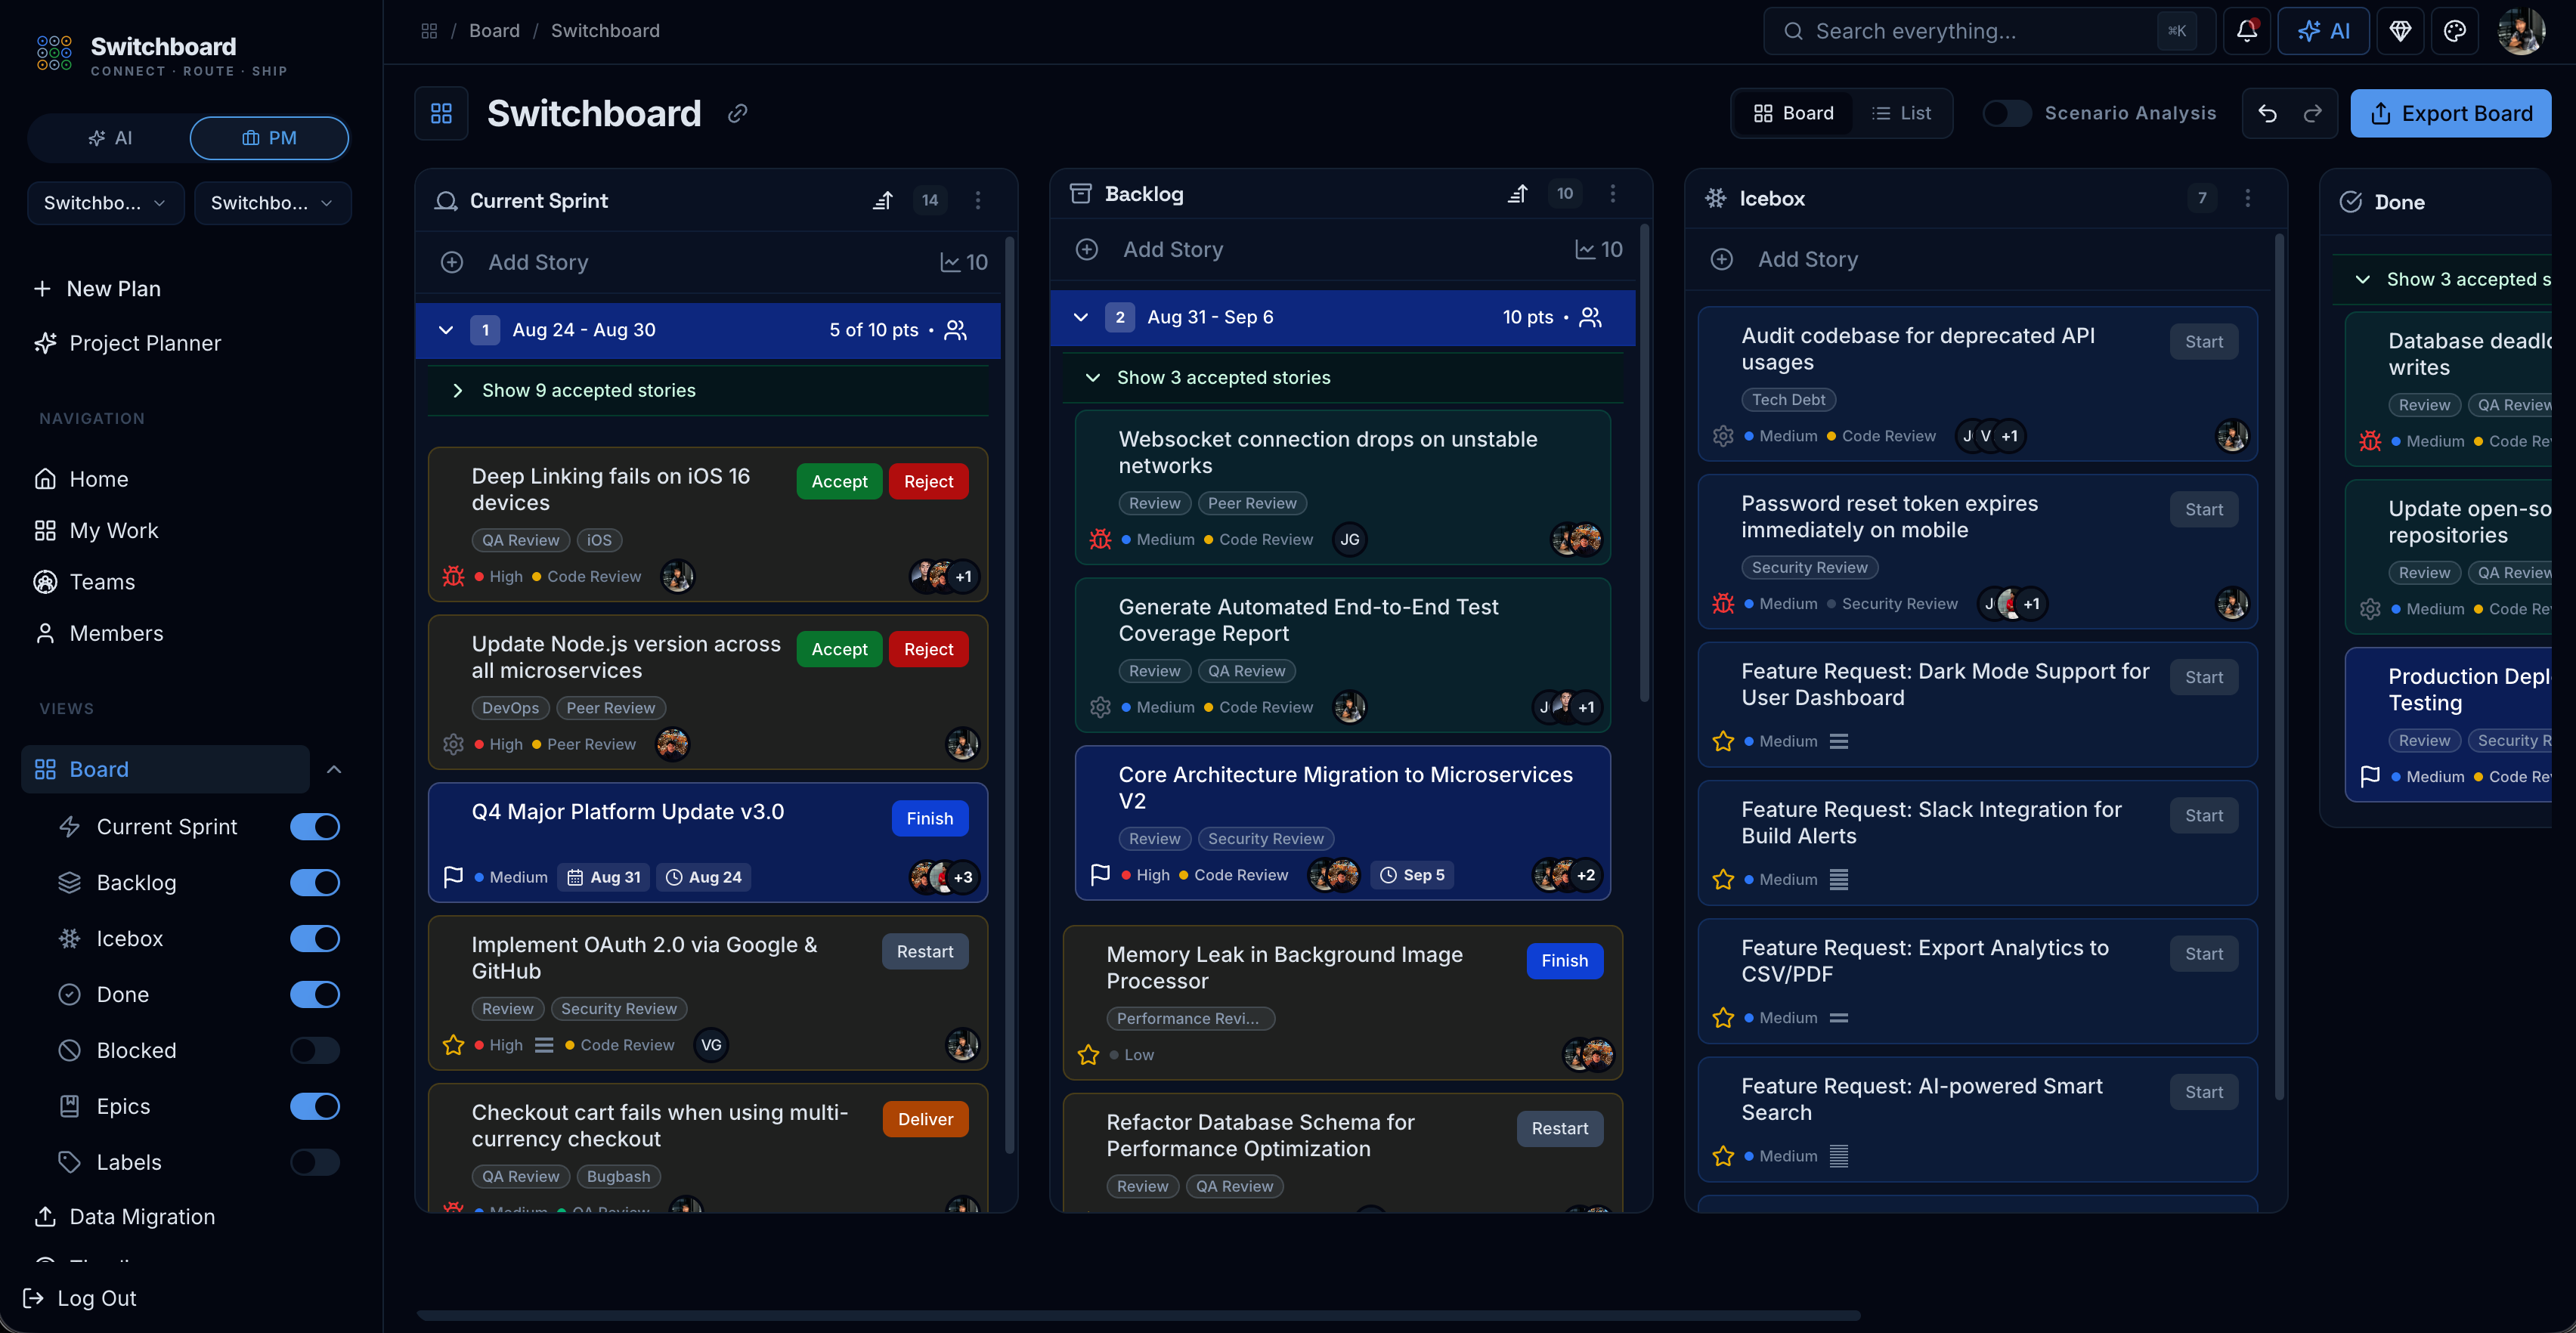
Task: Collapse Show 3 accepted stories in Backlog
Action: tap(1343, 378)
